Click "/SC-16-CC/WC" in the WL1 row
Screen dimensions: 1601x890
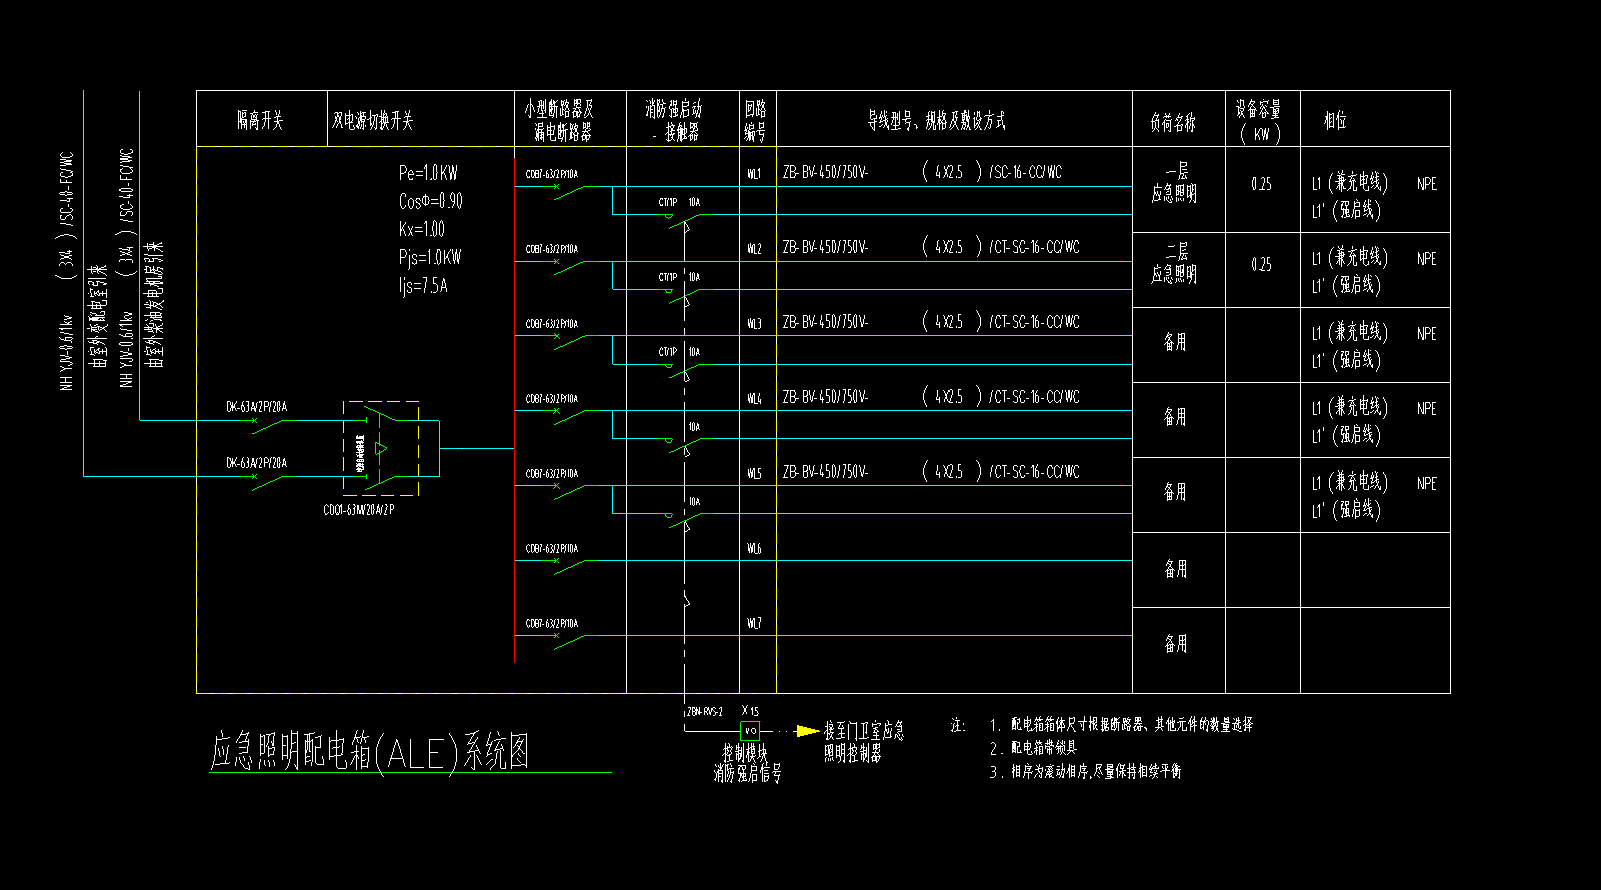(x=1025, y=172)
